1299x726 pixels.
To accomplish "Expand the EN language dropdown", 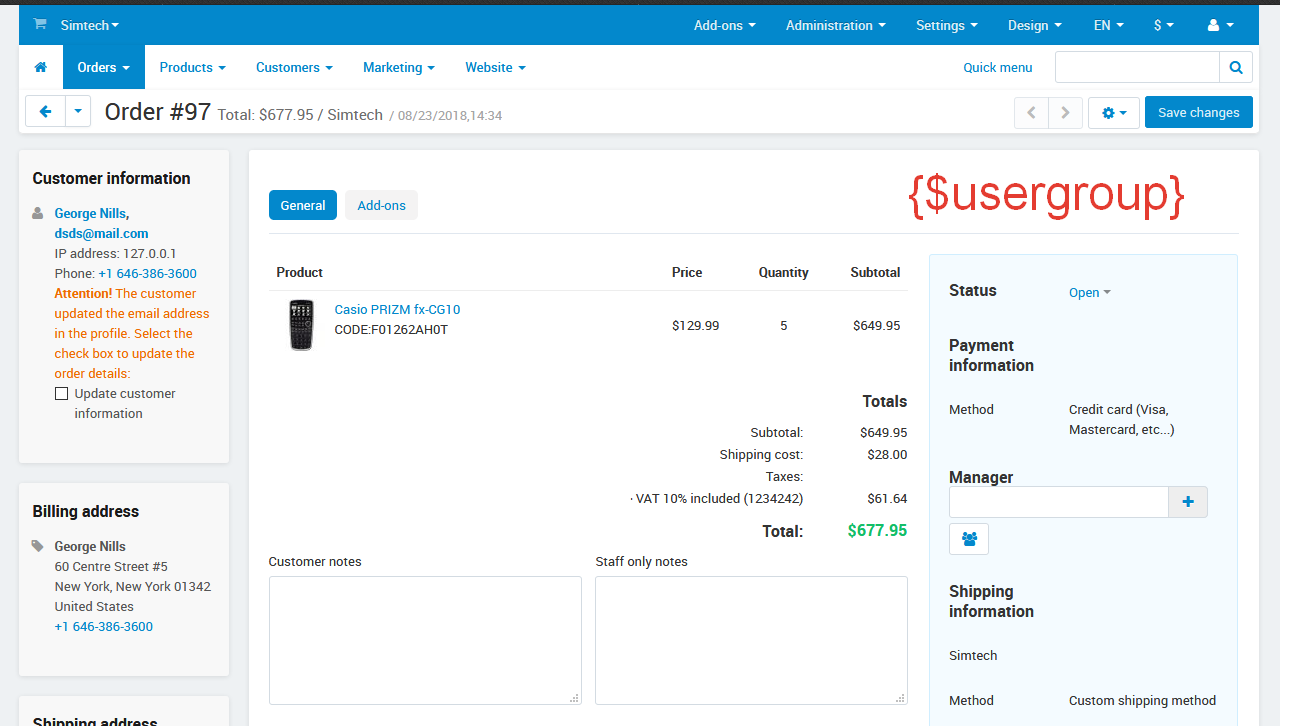I will coord(1108,25).
